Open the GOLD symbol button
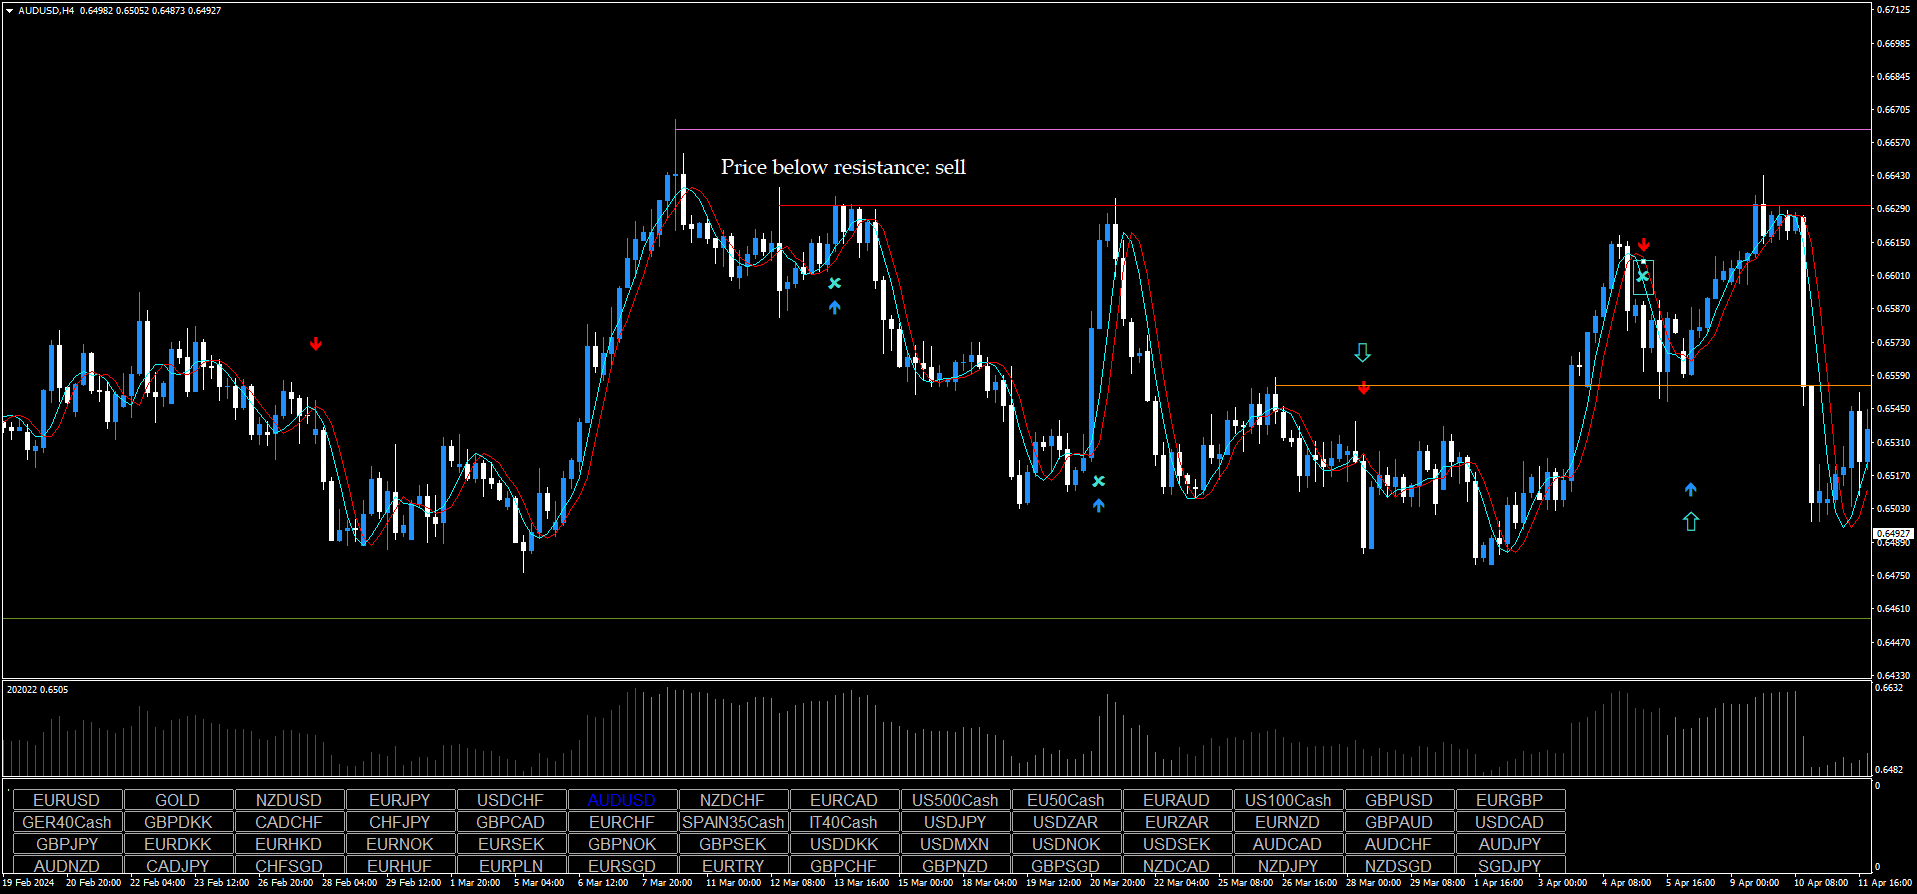The width and height of the screenshot is (1917, 894). coord(178,800)
